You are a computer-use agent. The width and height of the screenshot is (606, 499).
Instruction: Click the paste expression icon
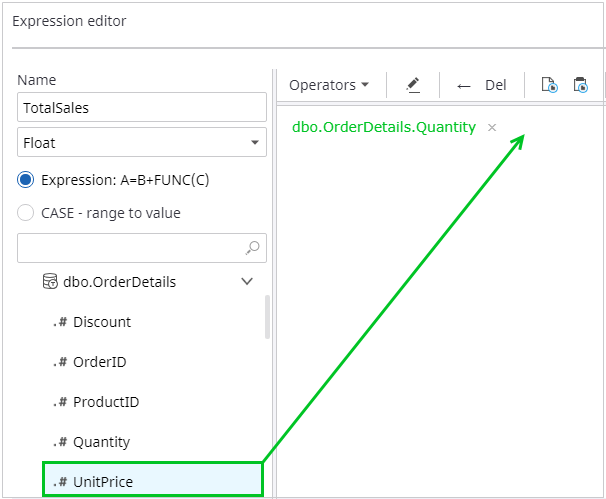click(580, 85)
